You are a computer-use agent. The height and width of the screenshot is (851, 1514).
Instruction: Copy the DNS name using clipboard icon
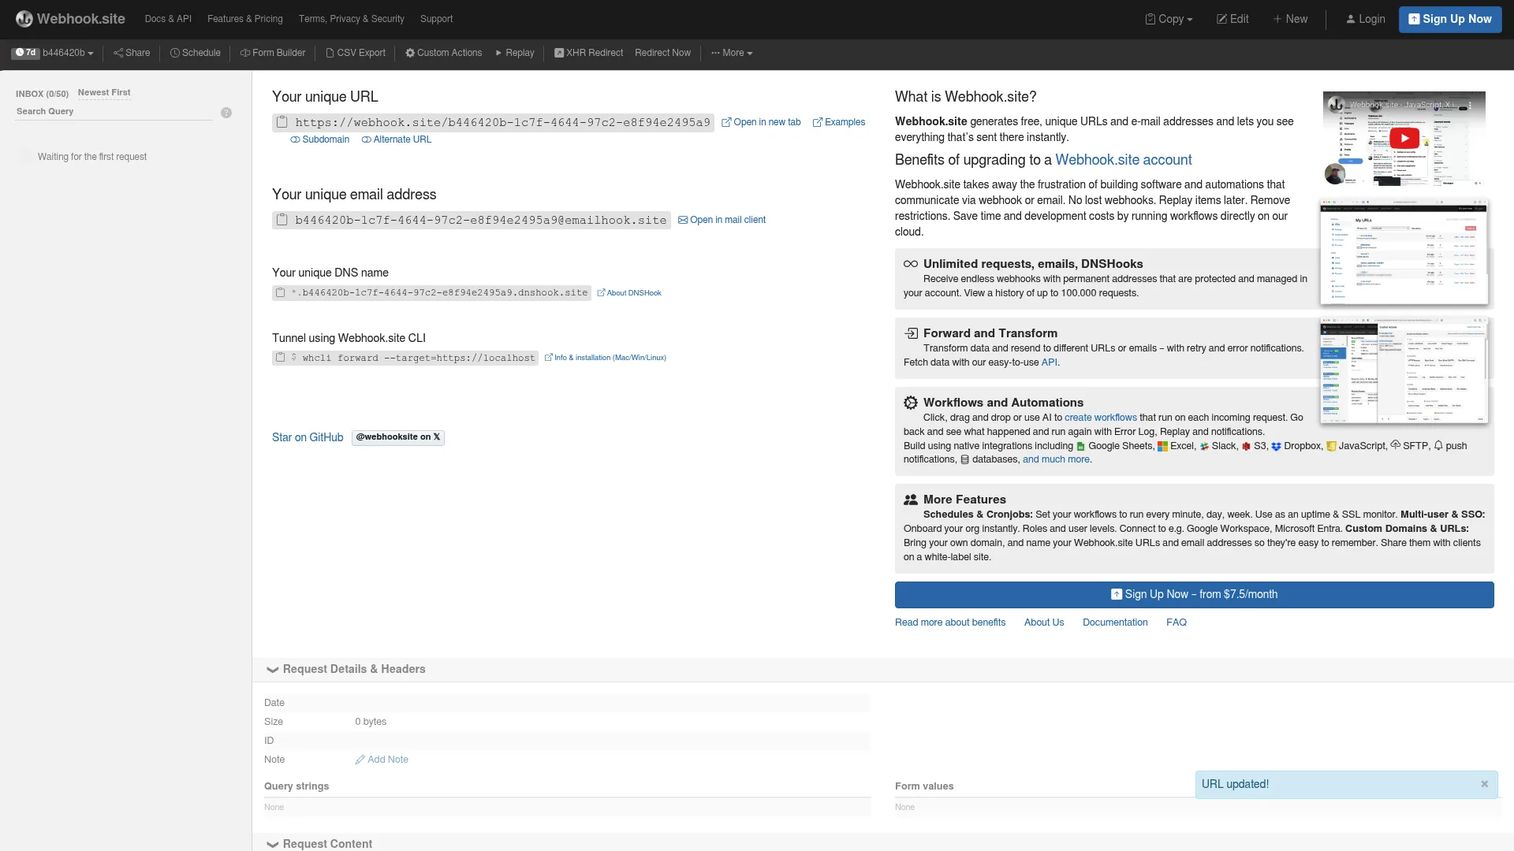(280, 293)
